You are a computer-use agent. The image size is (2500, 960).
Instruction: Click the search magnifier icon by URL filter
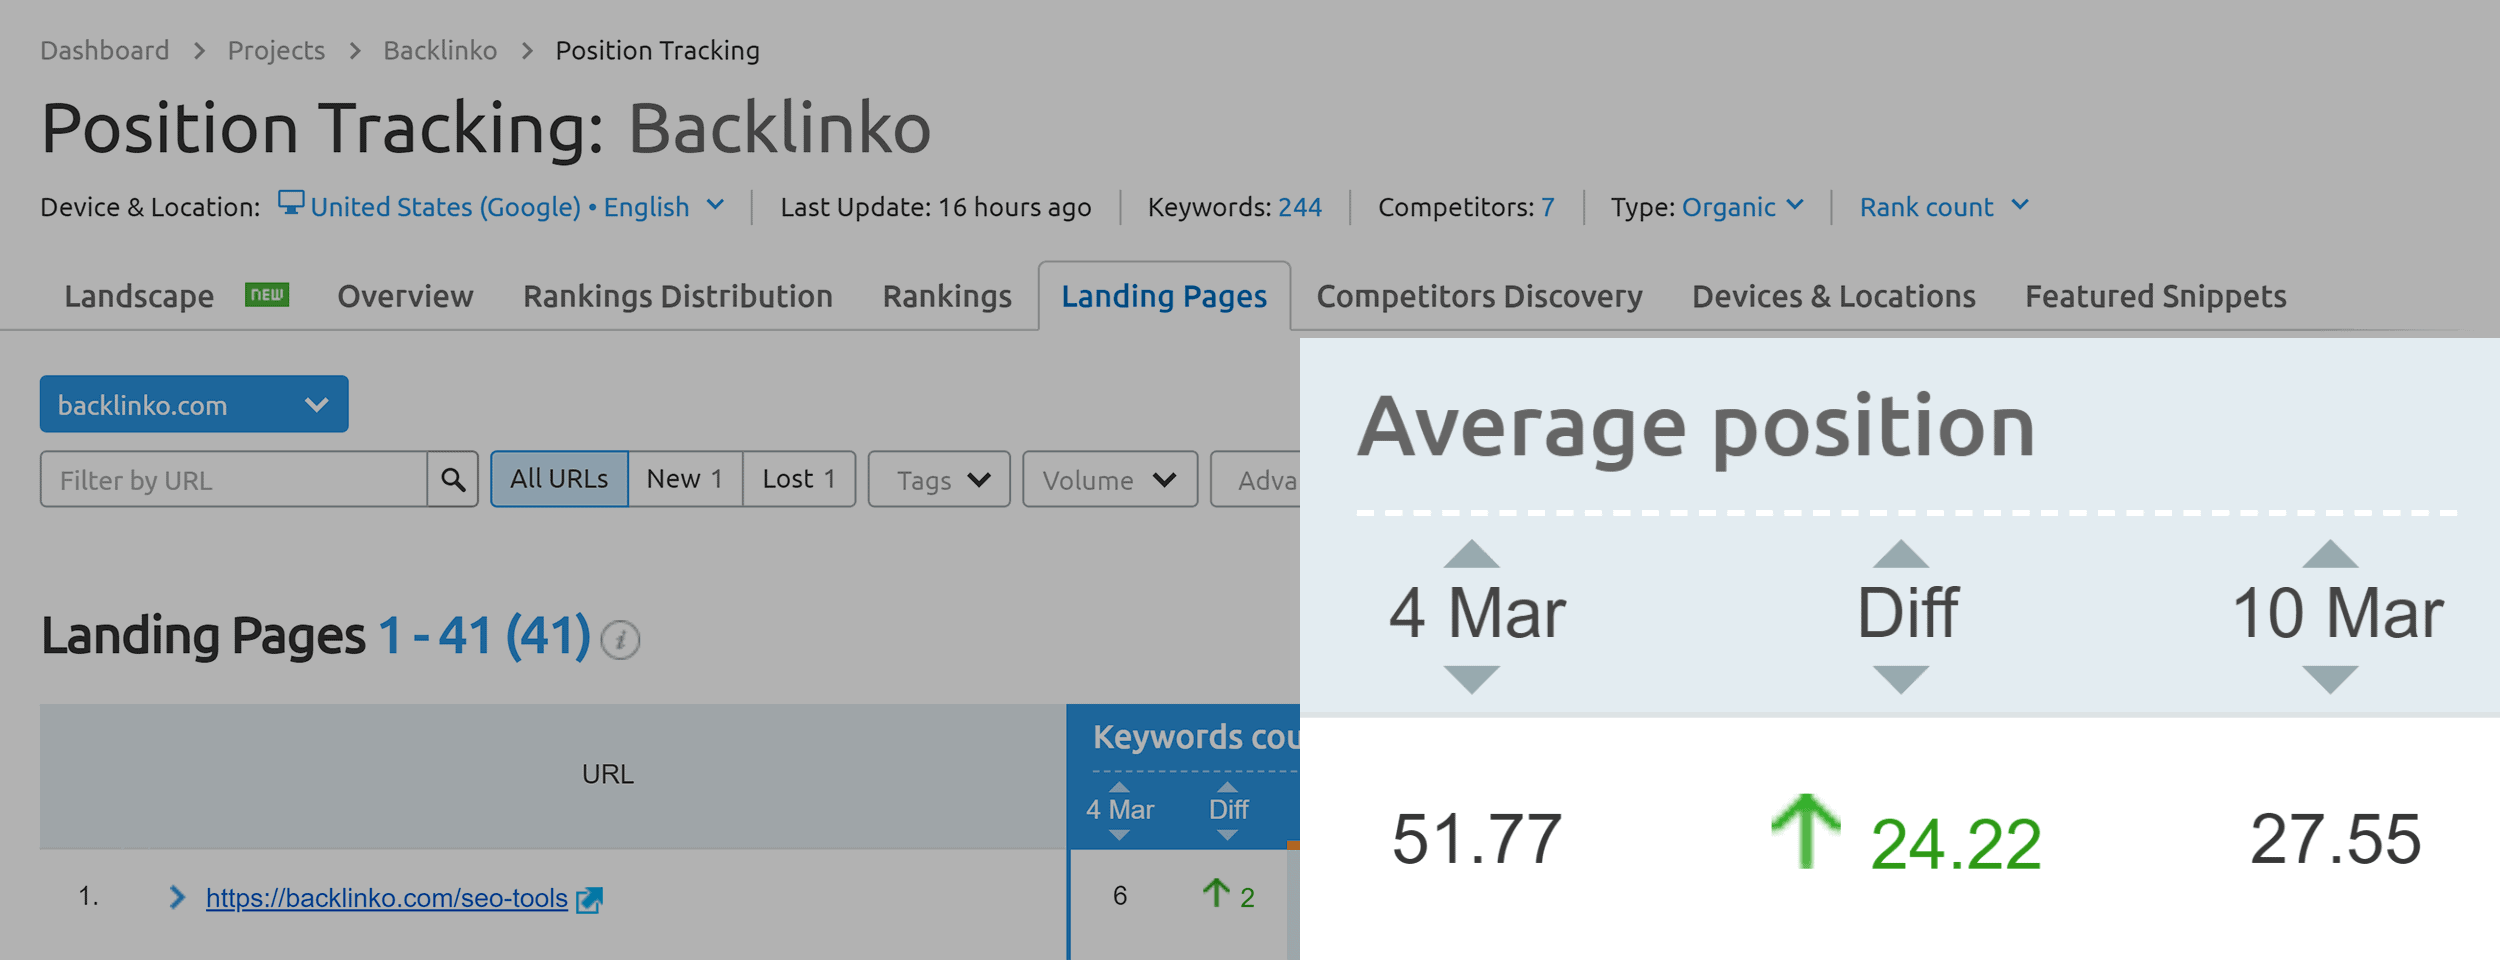point(453,480)
